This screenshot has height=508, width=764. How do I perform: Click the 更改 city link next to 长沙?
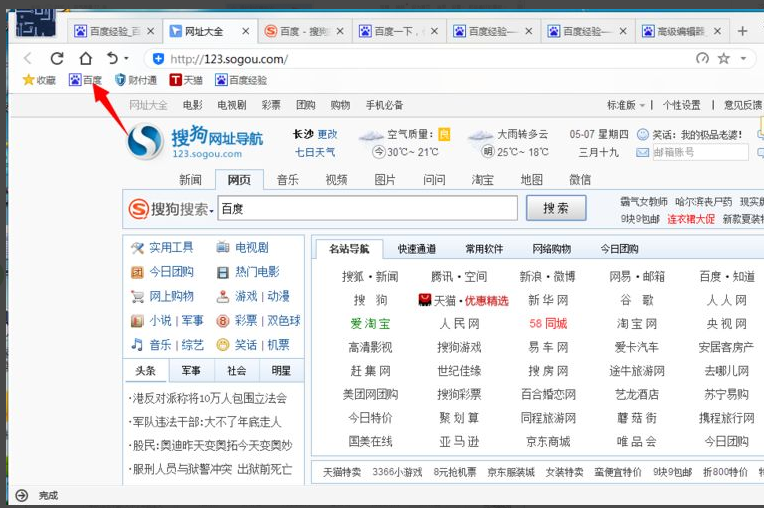(x=327, y=134)
